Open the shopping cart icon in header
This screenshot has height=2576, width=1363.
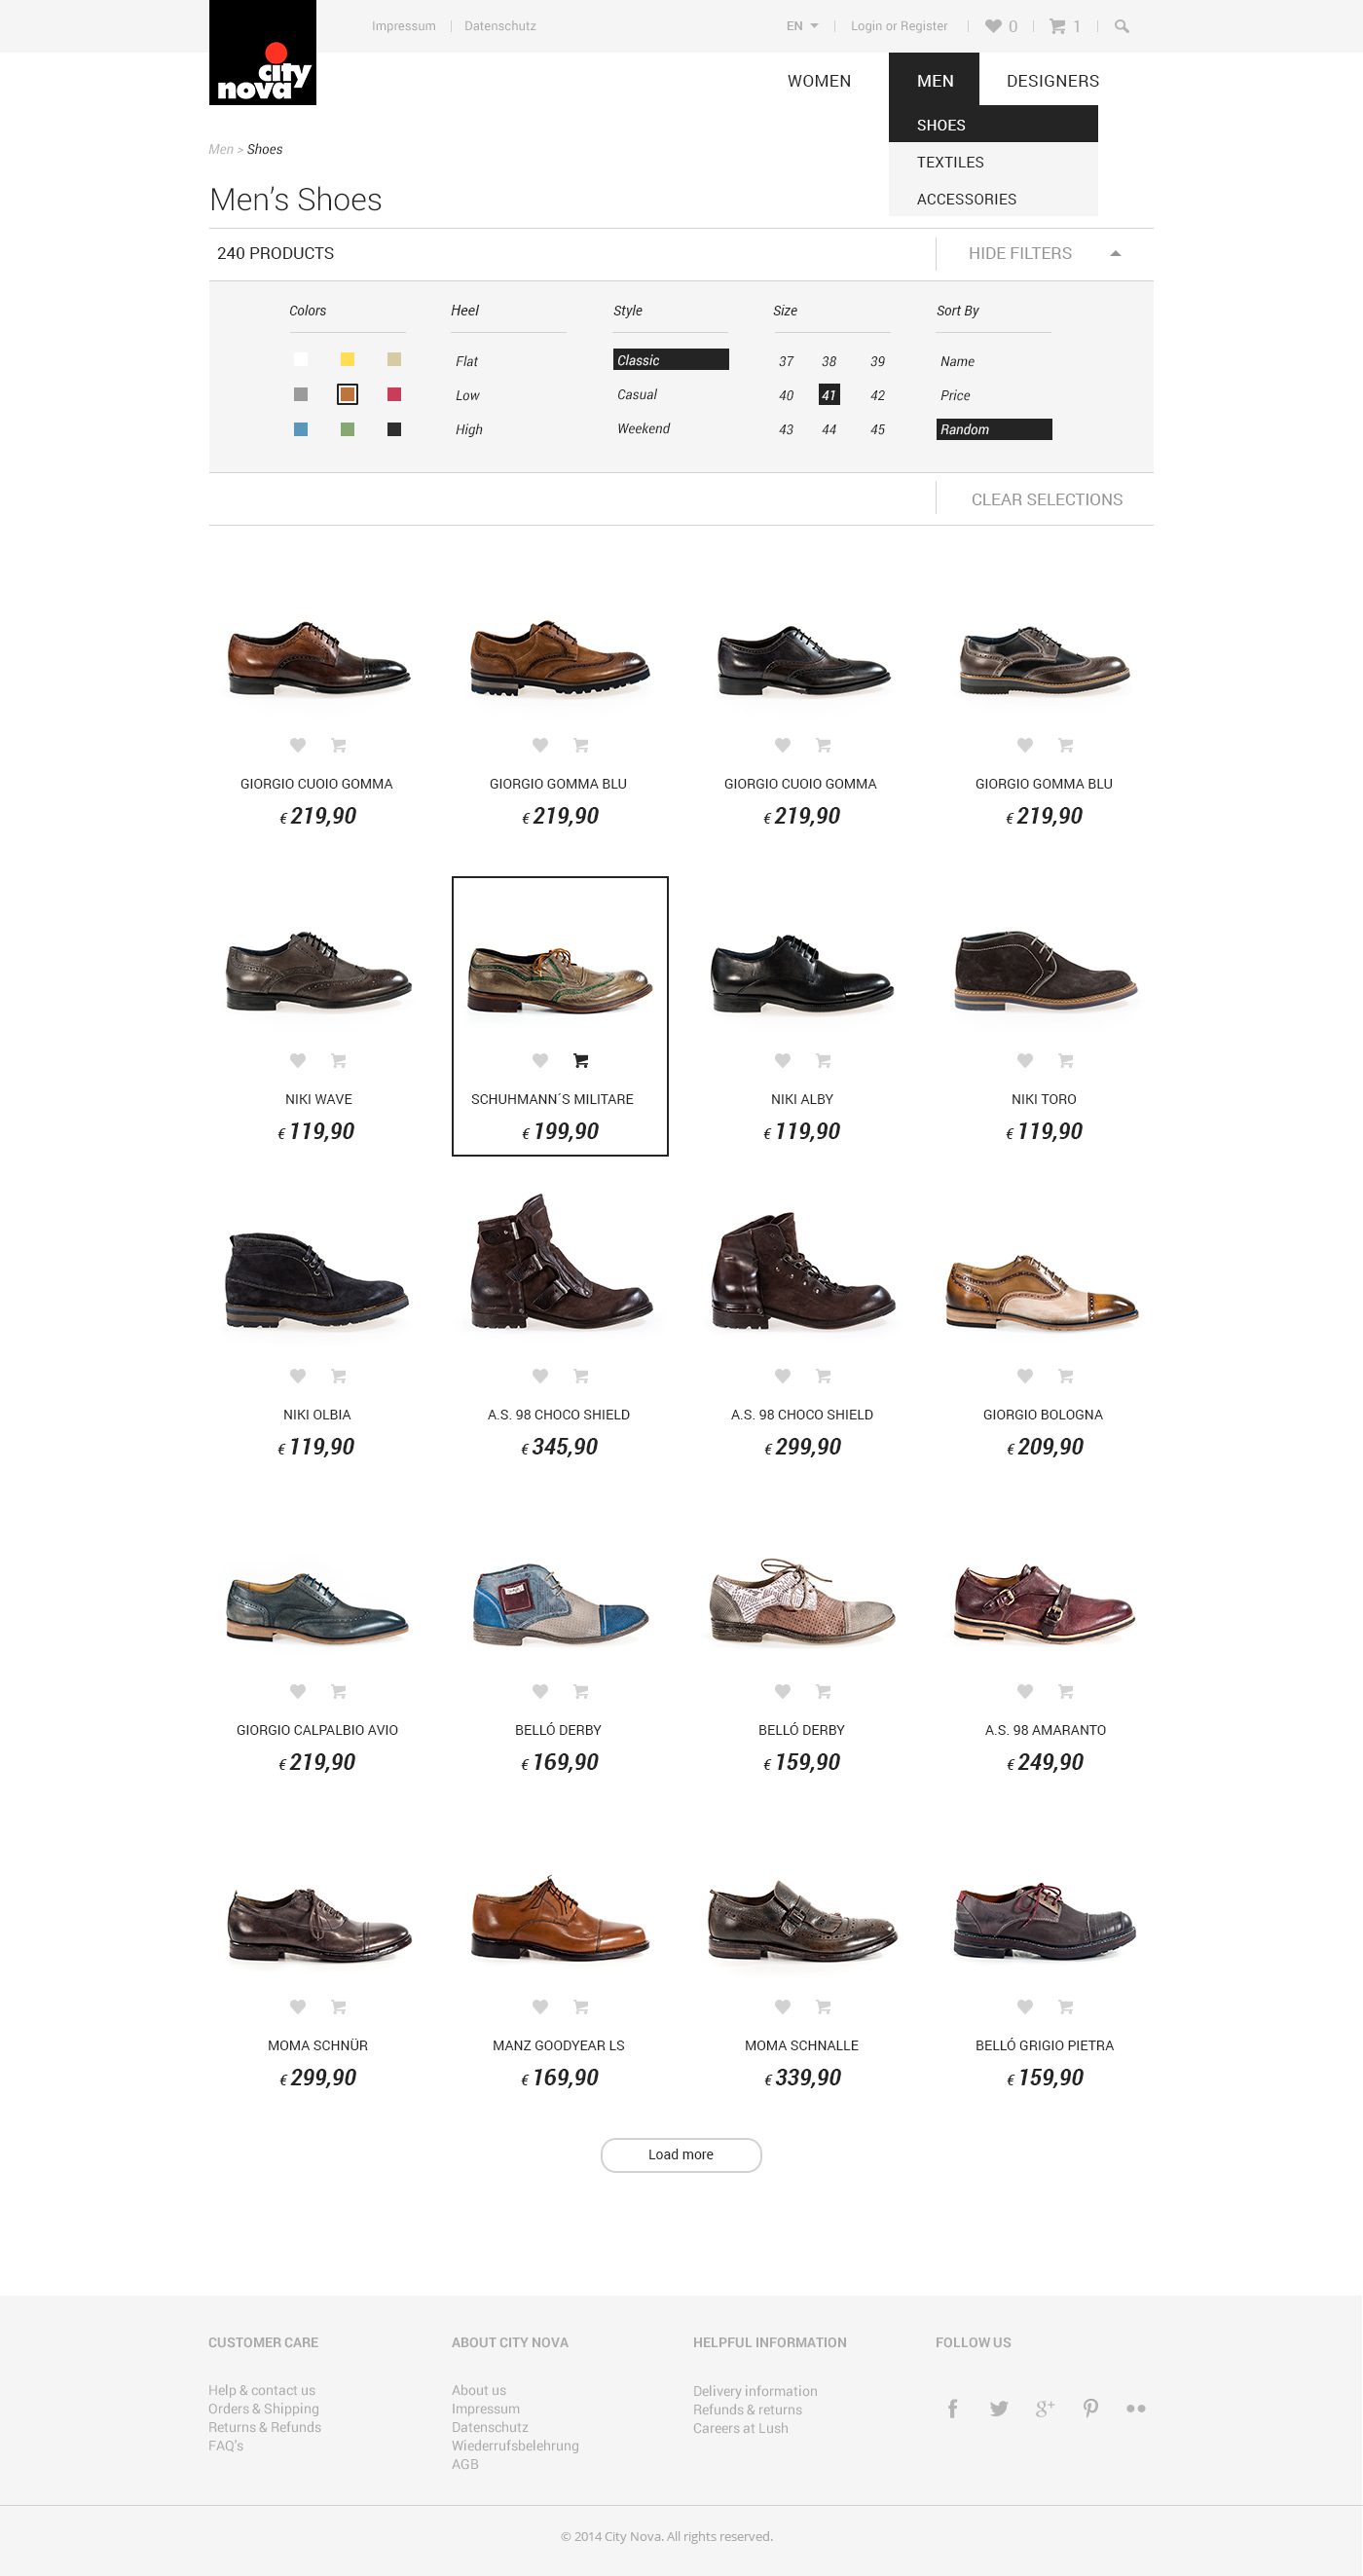point(1056,26)
